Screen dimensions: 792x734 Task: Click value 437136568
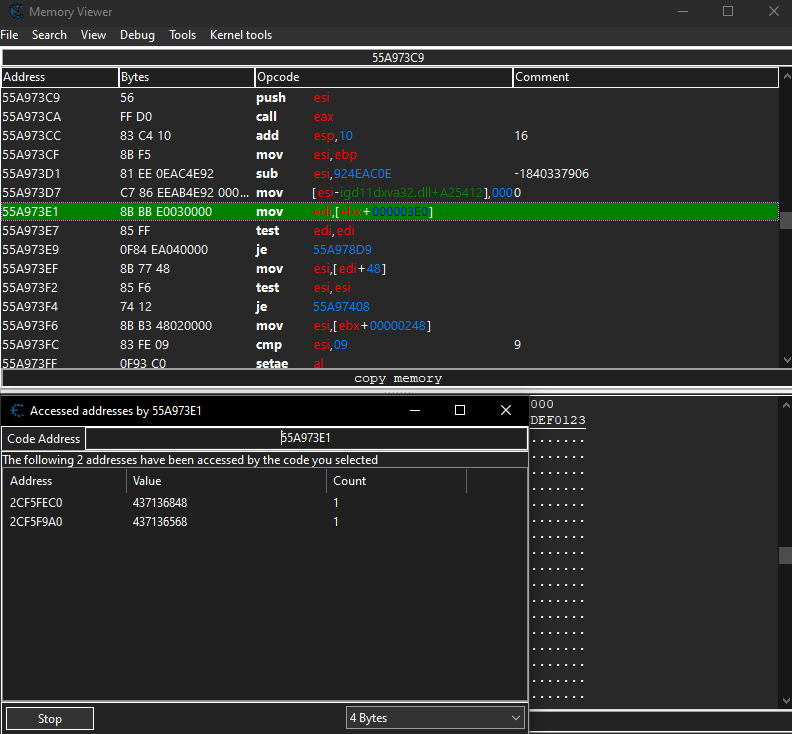tap(160, 522)
